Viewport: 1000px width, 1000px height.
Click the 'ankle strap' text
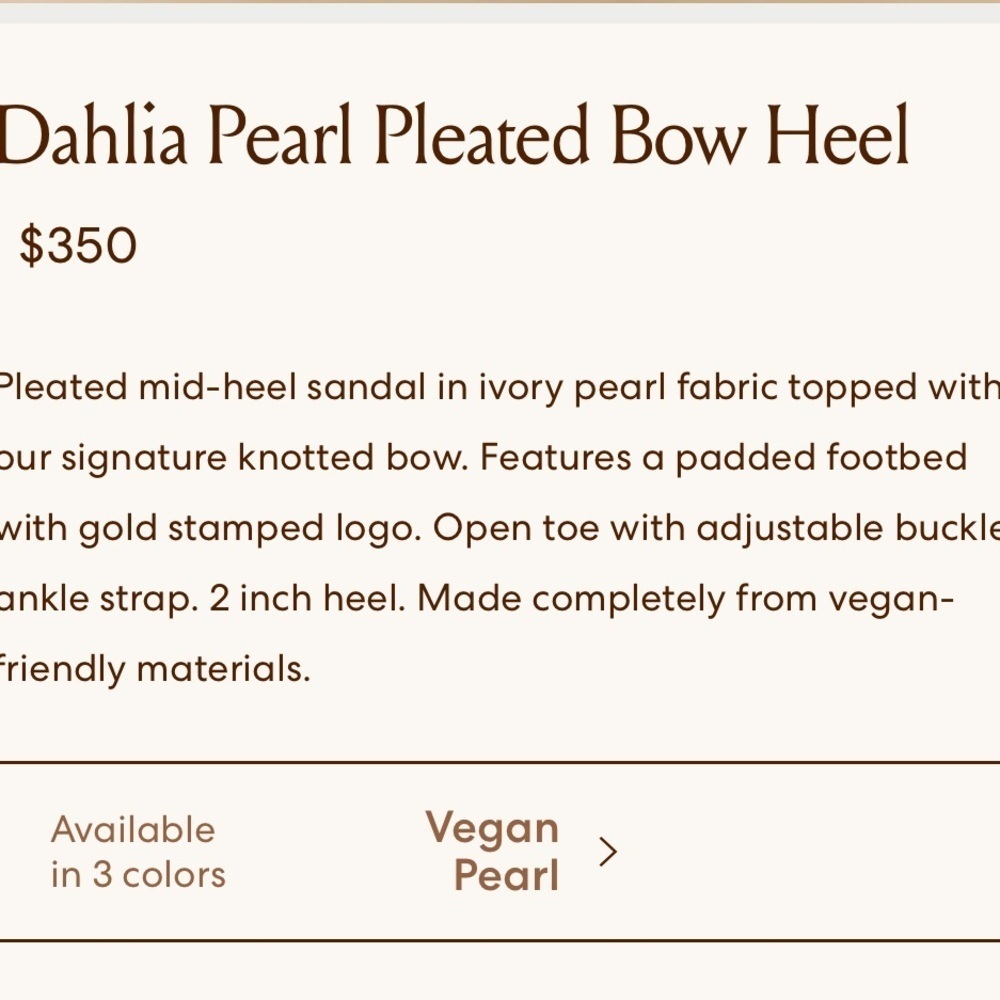pos(95,599)
